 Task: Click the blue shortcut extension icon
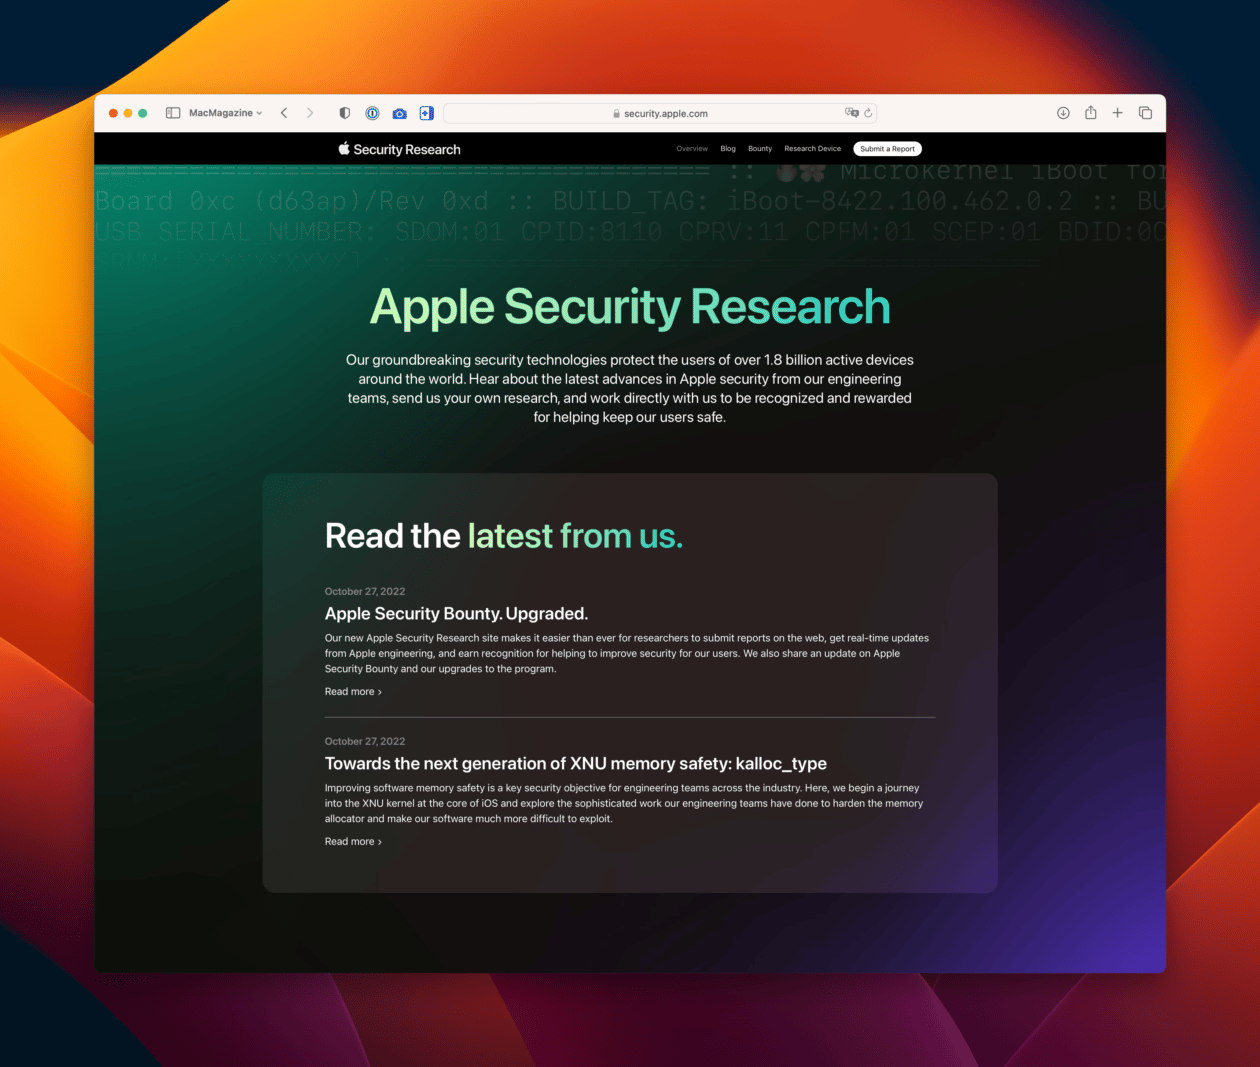click(x=425, y=113)
